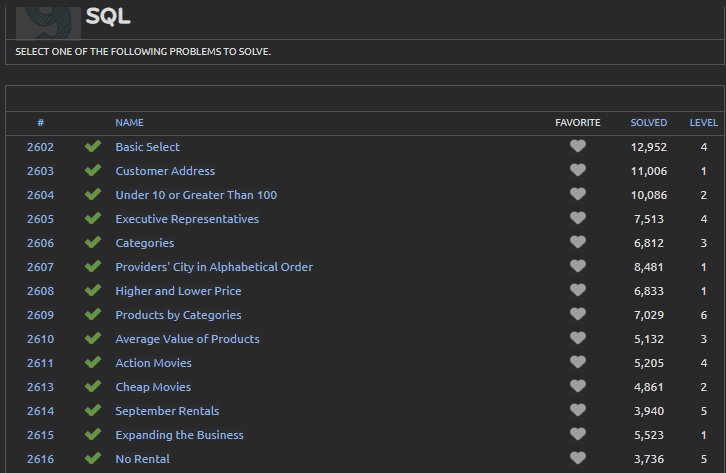Click solved checkmark for Action Movies

93,362
